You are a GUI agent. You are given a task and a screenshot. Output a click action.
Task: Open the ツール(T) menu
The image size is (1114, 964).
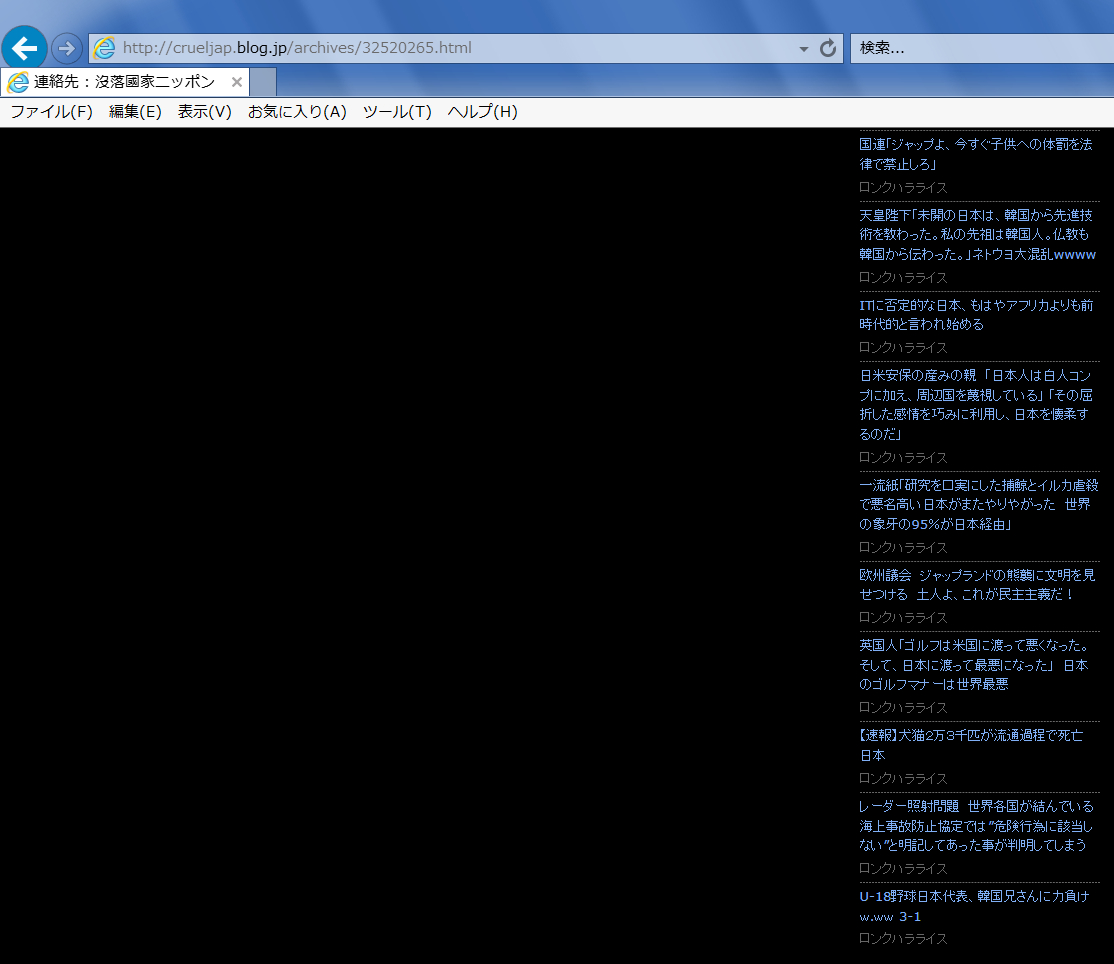(397, 112)
